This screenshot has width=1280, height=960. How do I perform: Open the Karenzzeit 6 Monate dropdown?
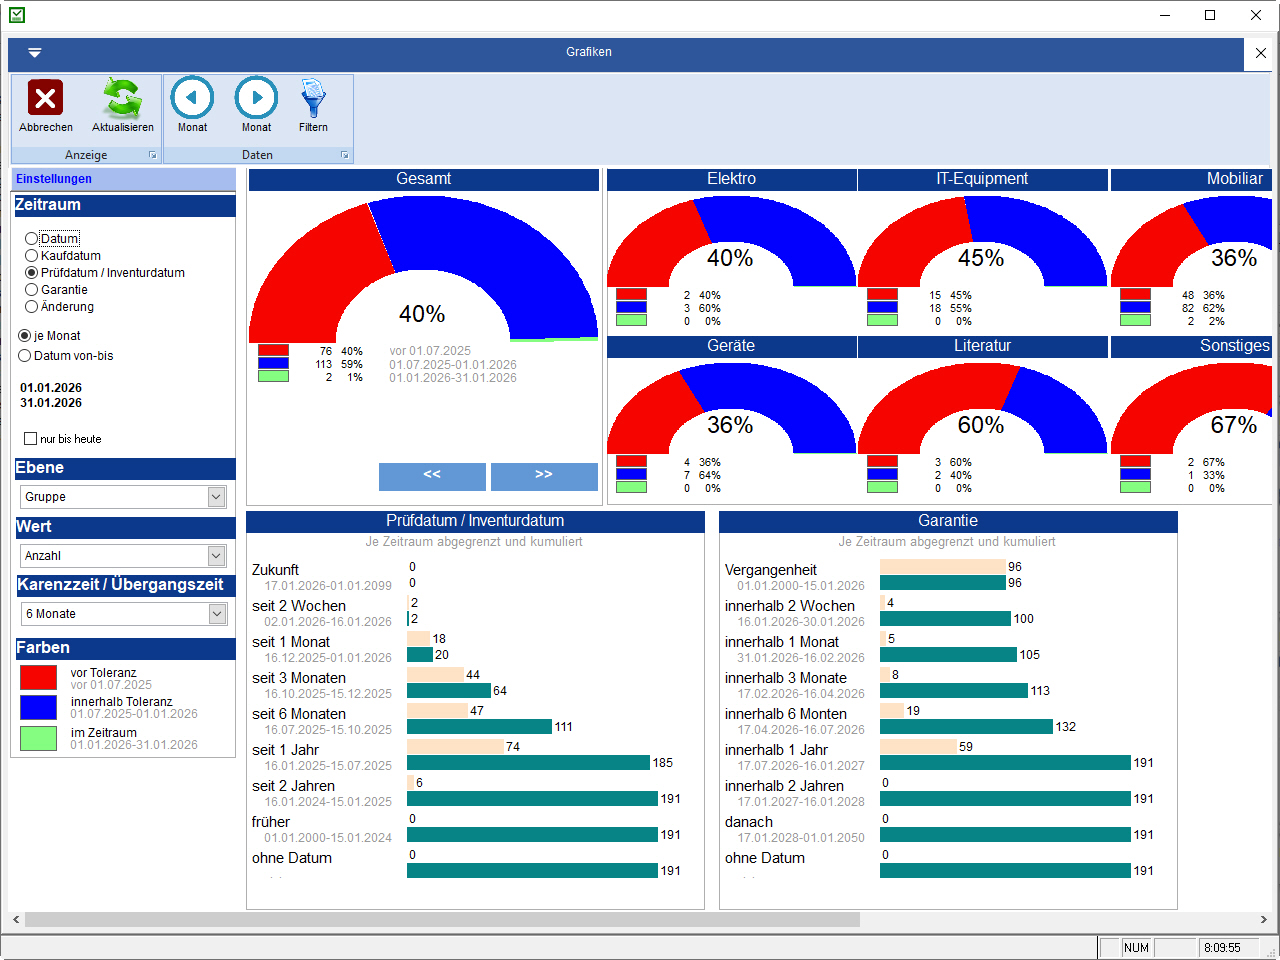click(x=216, y=614)
